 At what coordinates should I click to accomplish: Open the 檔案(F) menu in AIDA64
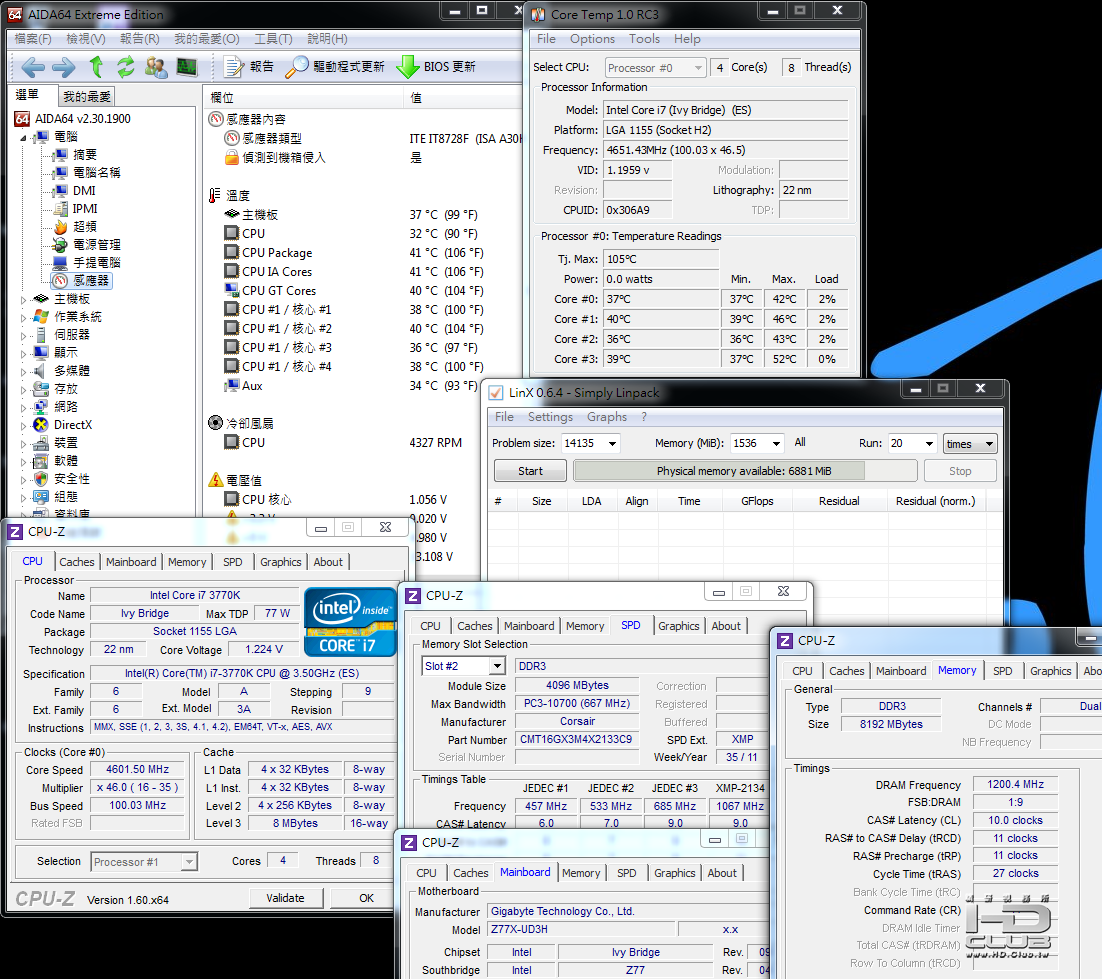pyautogui.click(x=33, y=39)
